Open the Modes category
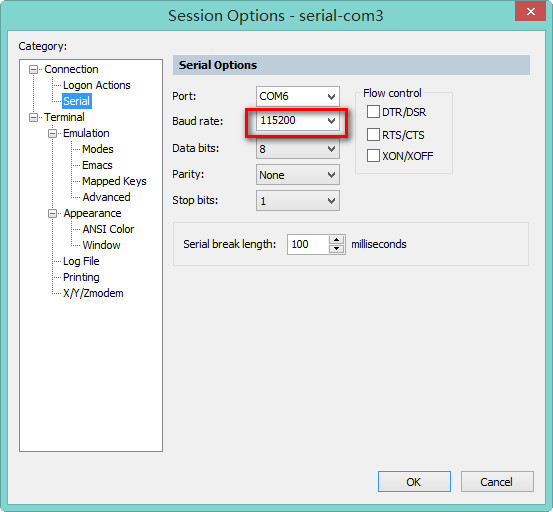Viewport: 553px width, 512px height. click(x=98, y=149)
